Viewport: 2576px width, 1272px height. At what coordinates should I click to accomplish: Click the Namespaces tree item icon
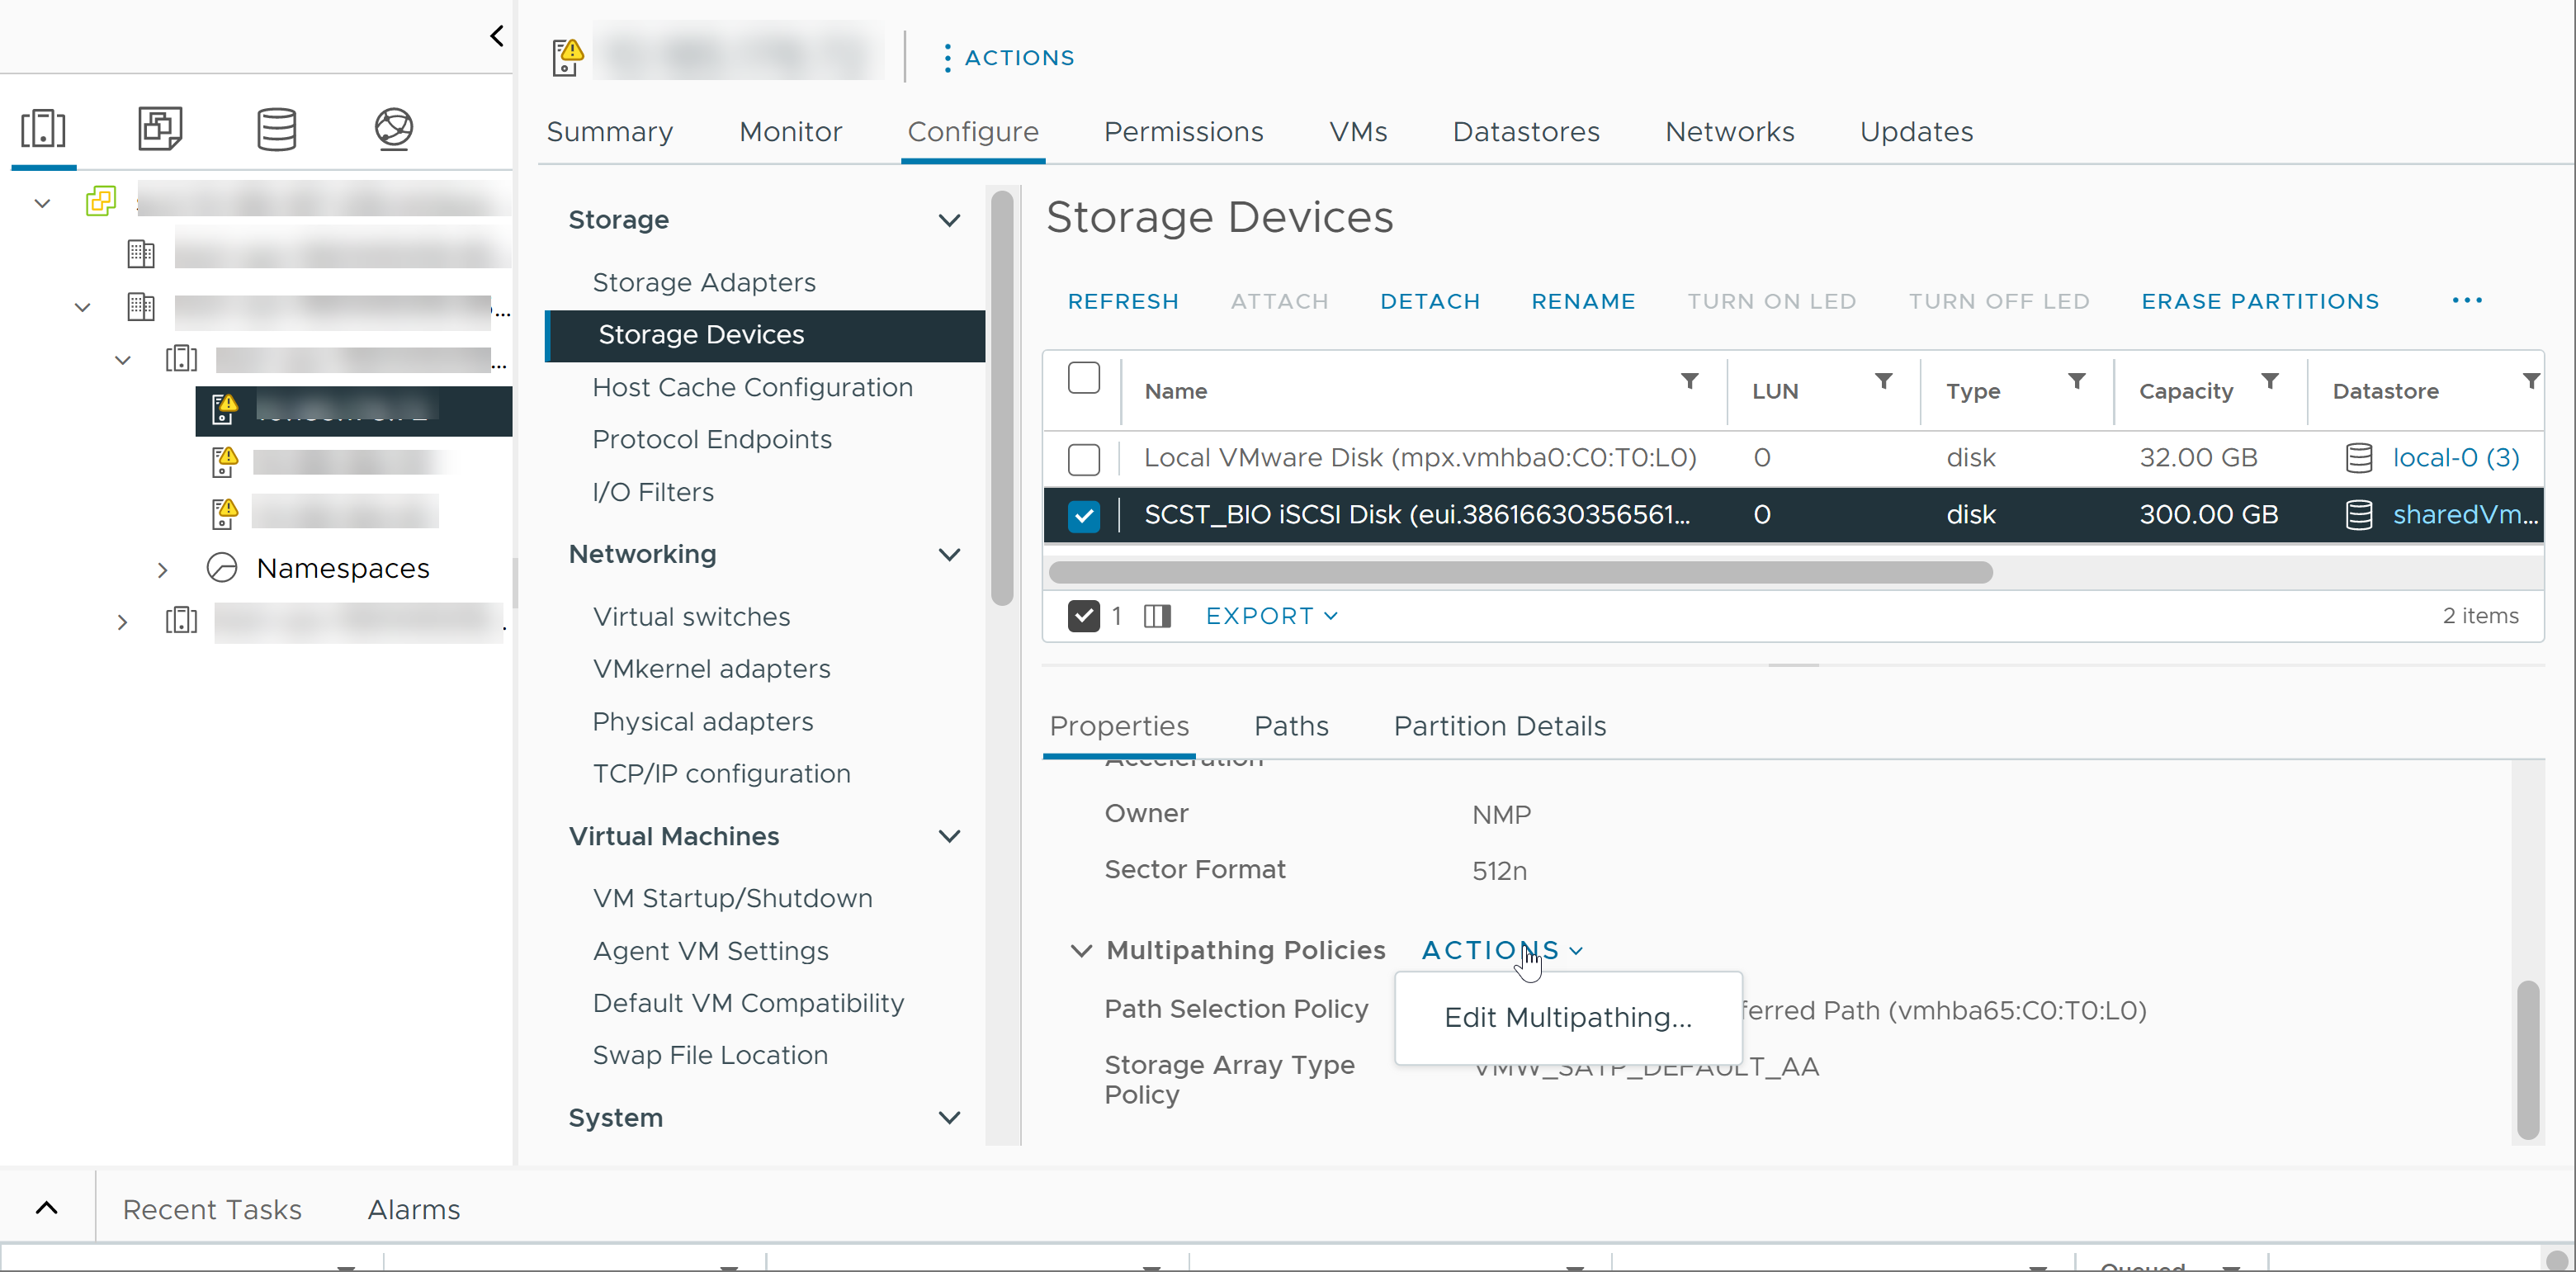(x=222, y=567)
